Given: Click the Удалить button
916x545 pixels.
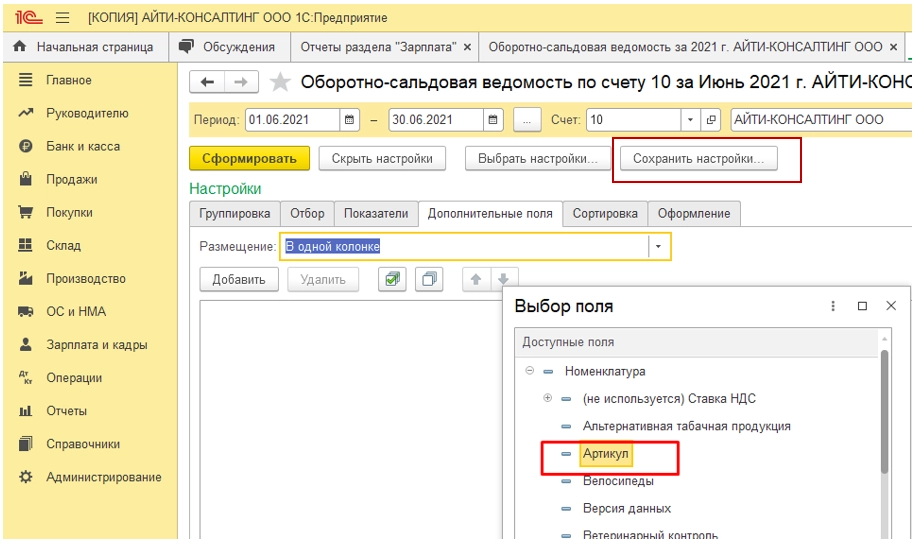Looking at the screenshot, I should pyautogui.click(x=323, y=280).
